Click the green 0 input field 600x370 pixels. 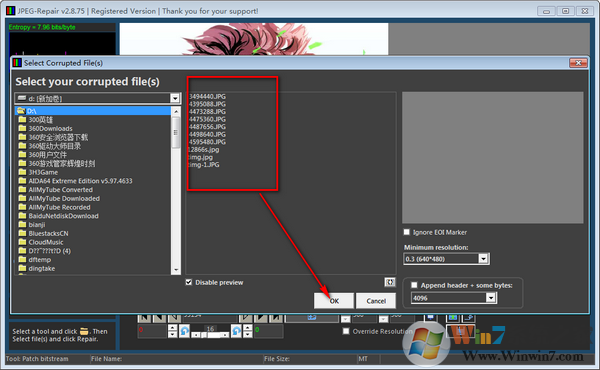point(268,331)
